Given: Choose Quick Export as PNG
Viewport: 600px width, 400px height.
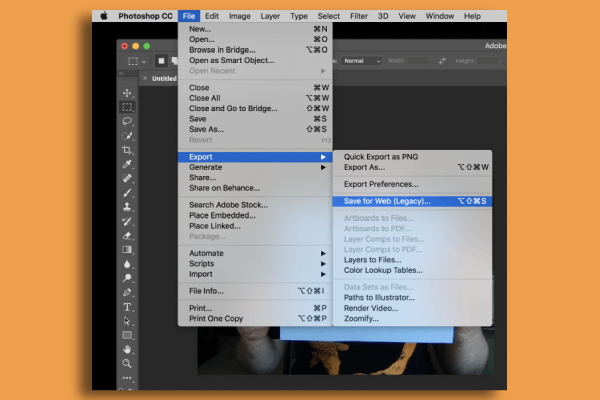Looking at the screenshot, I should (412, 157).
